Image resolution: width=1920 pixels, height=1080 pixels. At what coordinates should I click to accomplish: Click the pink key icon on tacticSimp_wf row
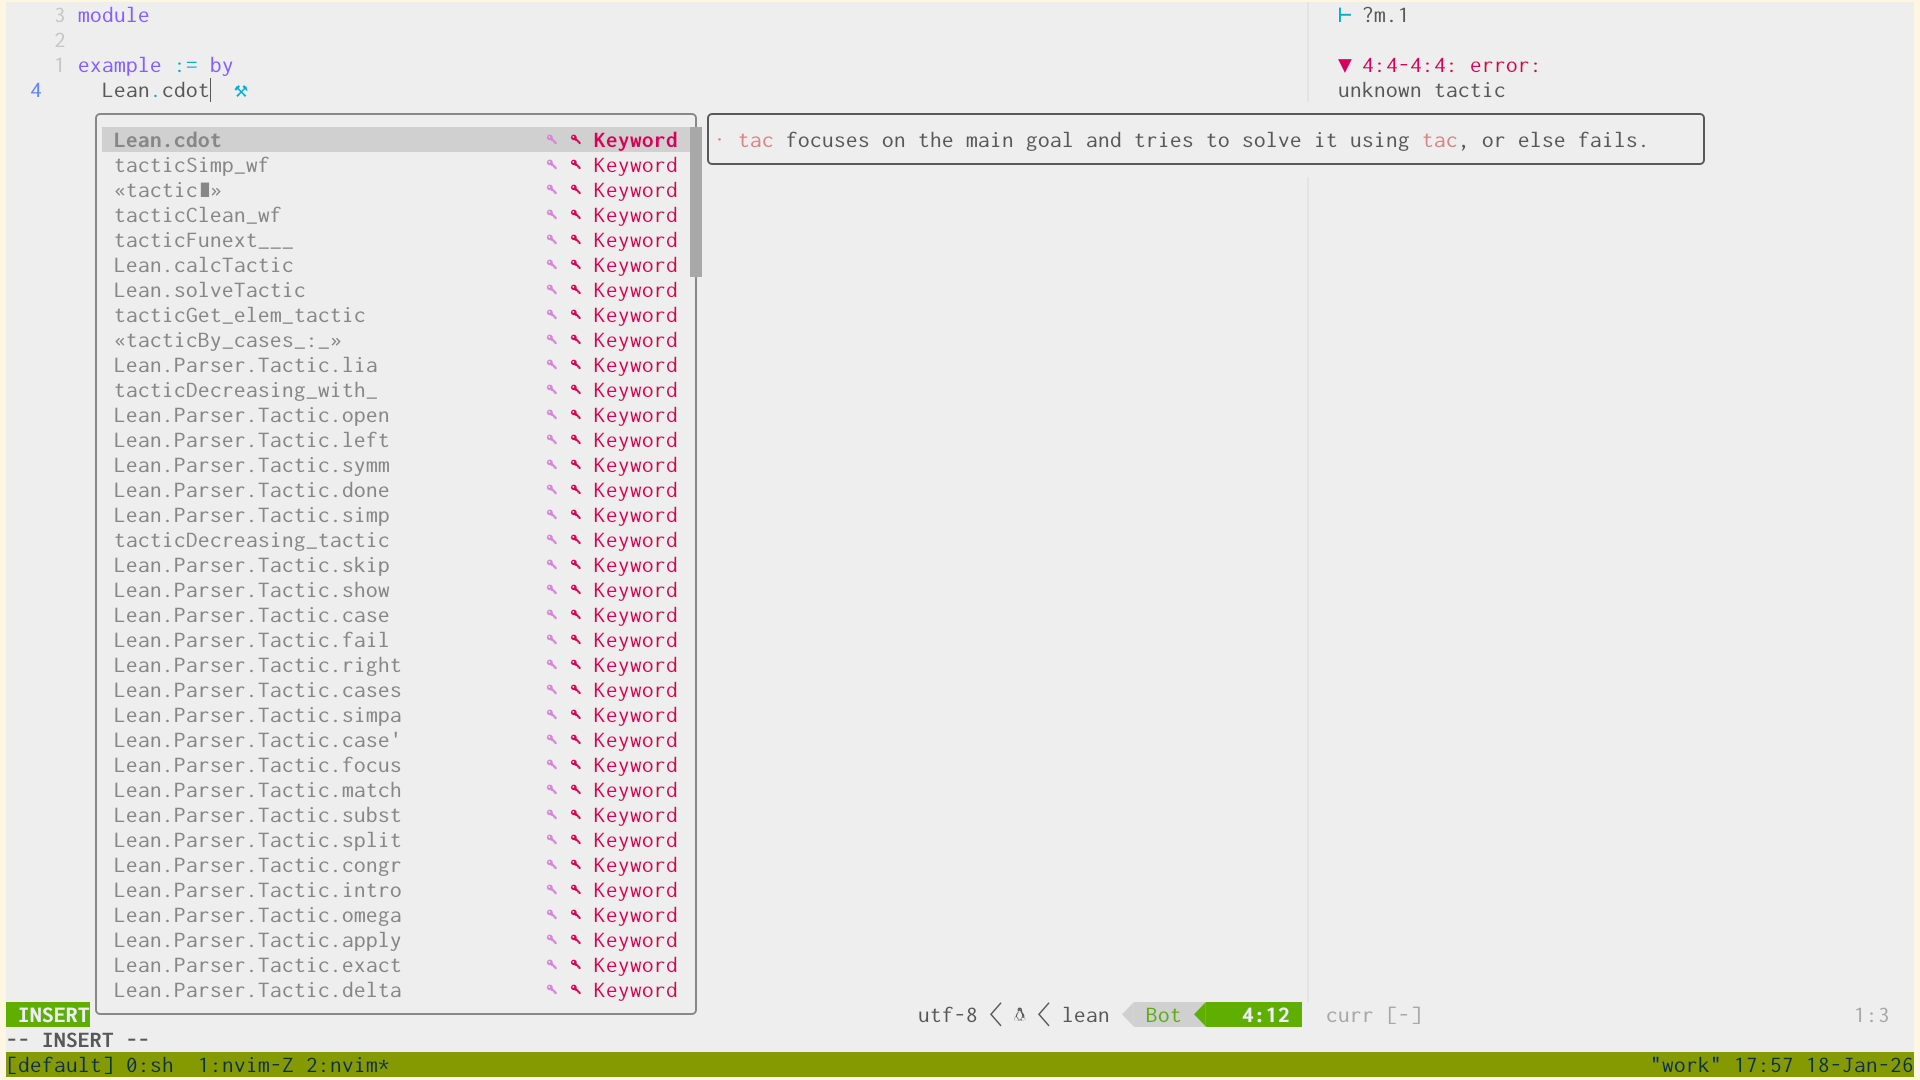click(551, 165)
